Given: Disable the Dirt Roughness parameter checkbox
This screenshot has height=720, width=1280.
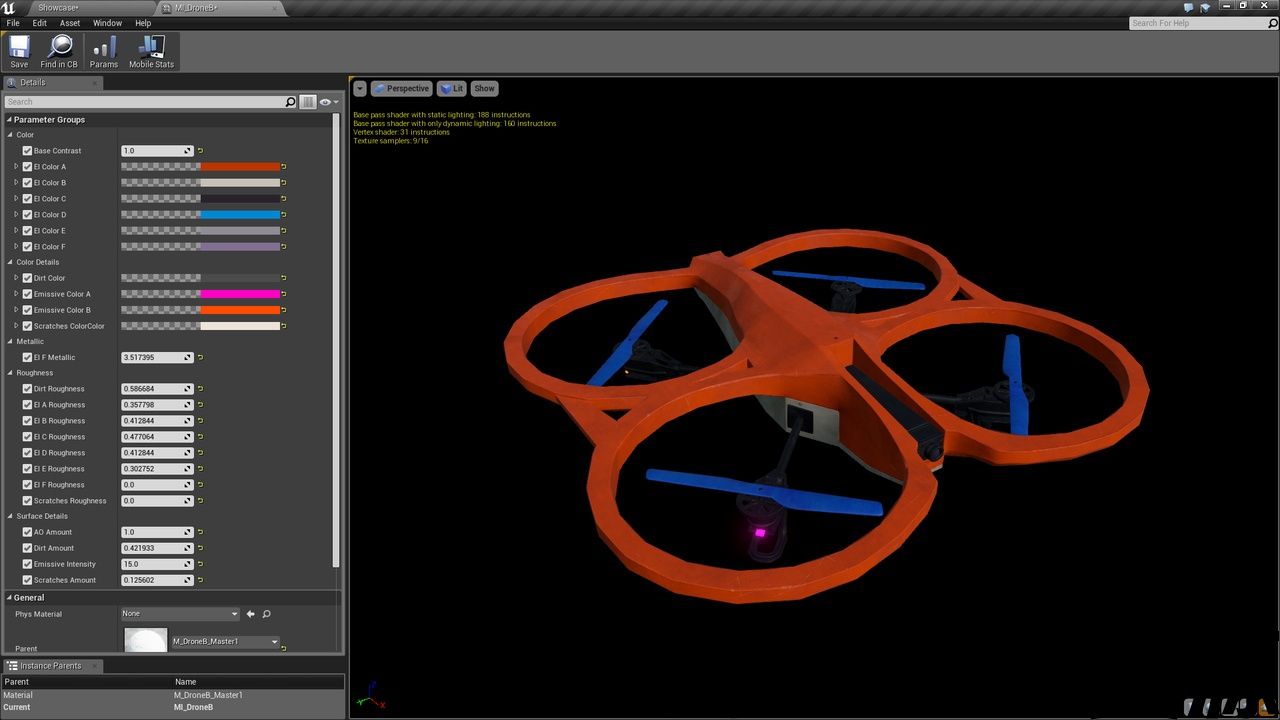Looking at the screenshot, I should point(28,389).
